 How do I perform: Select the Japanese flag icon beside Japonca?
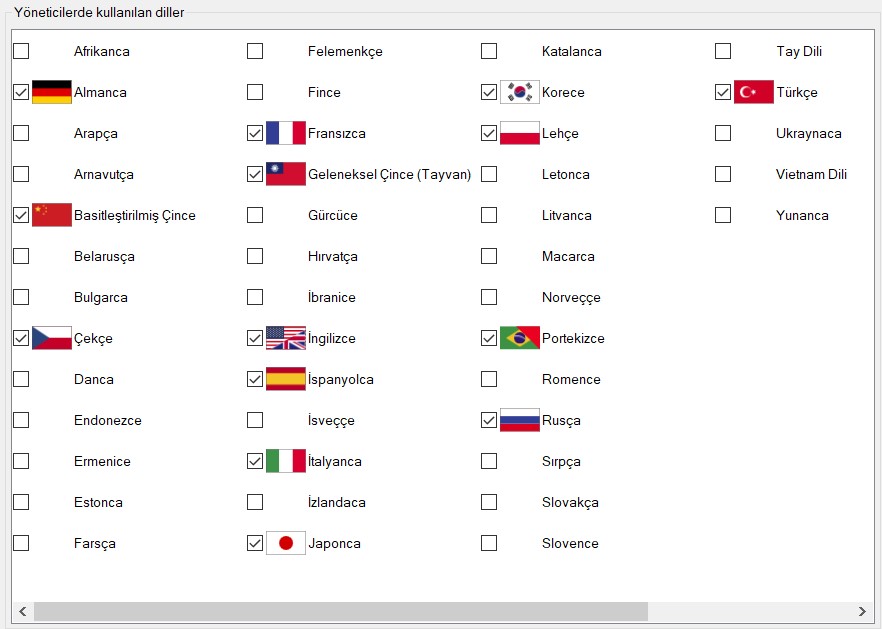pyautogui.click(x=286, y=543)
